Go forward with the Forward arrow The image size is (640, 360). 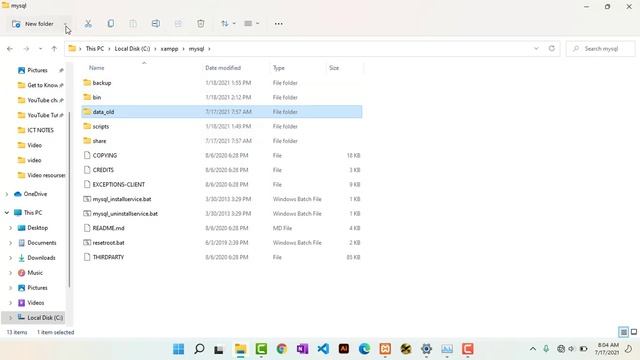coord(26,49)
